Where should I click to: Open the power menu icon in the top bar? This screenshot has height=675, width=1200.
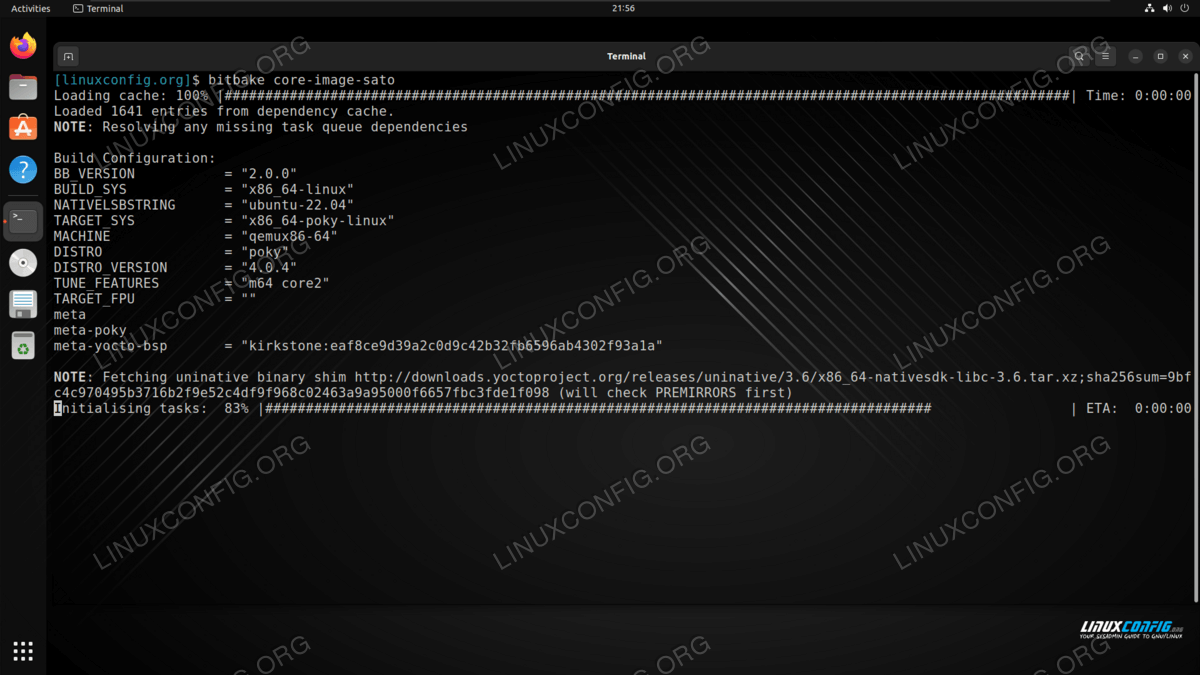[x=1183, y=8]
